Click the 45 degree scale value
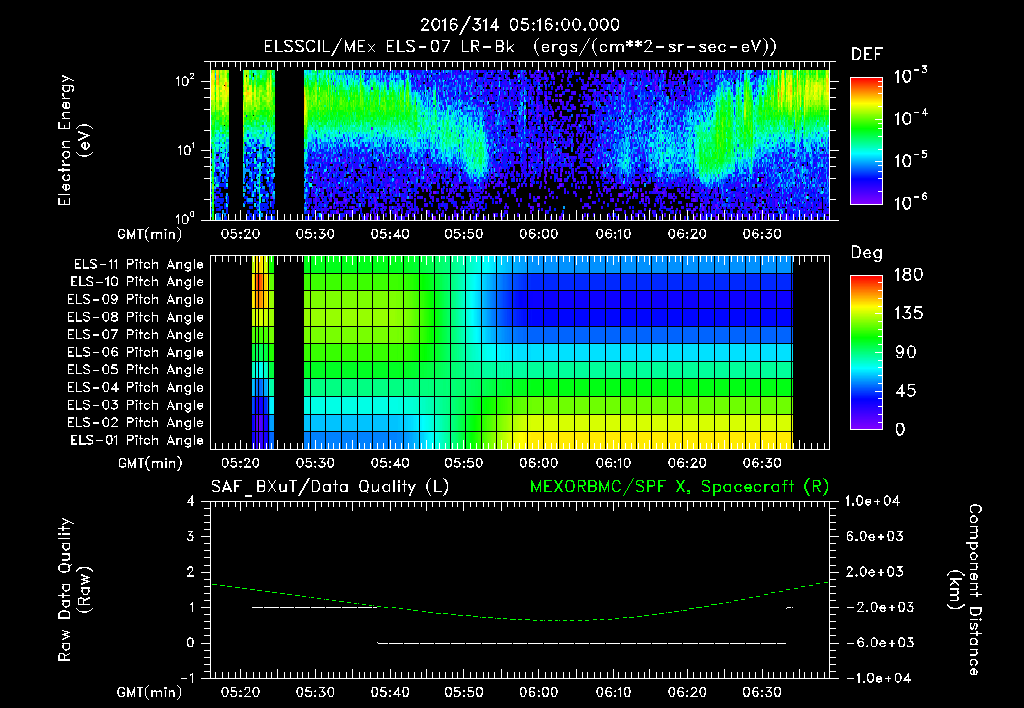Image resolution: width=1024 pixels, height=708 pixels. [906, 391]
